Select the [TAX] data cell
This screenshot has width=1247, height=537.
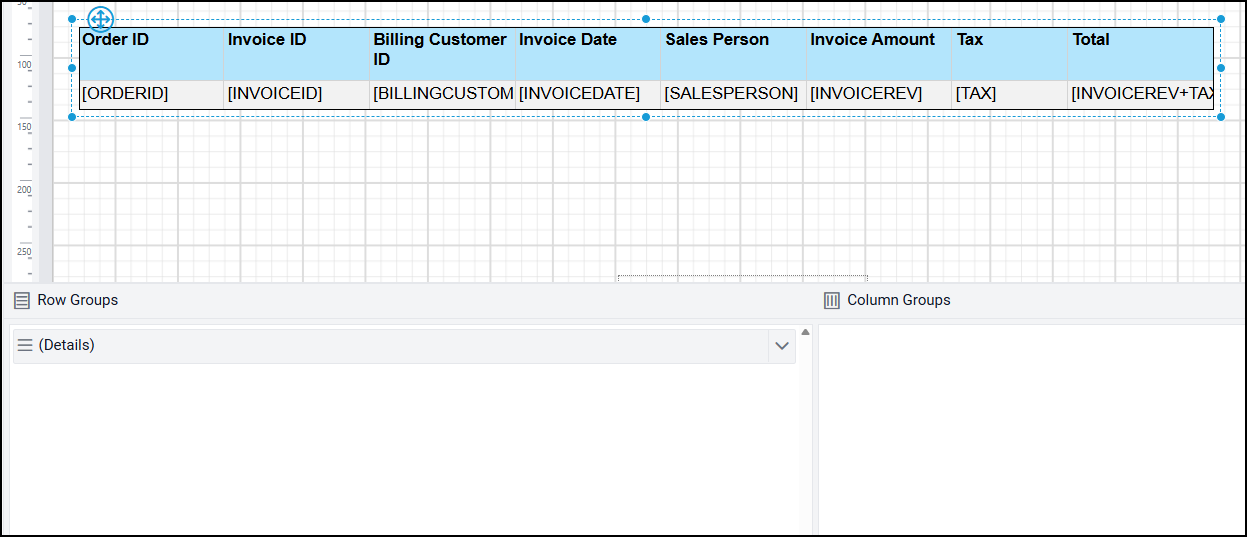[1009, 94]
